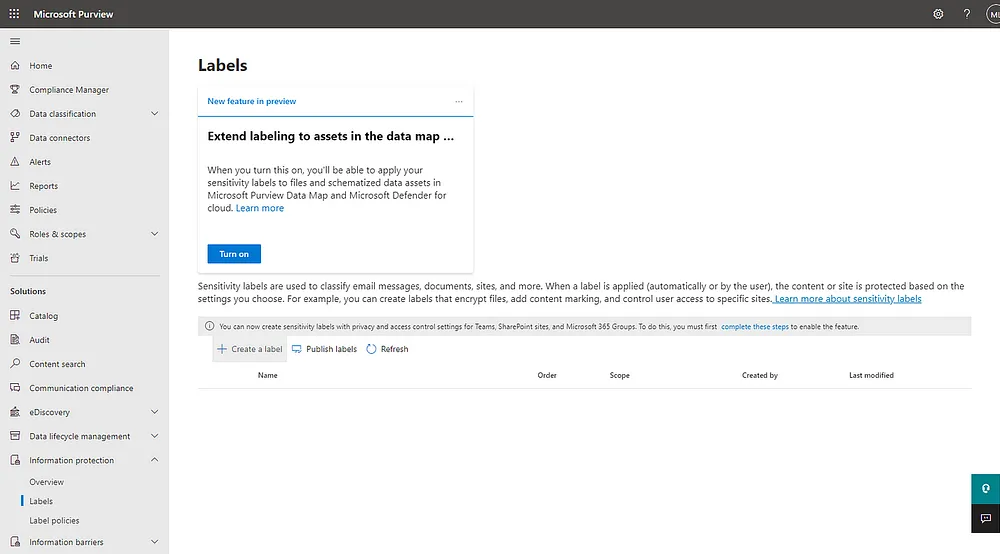This screenshot has width=1000, height=554.
Task: Sort by the Name column header
Action: [x=267, y=375]
